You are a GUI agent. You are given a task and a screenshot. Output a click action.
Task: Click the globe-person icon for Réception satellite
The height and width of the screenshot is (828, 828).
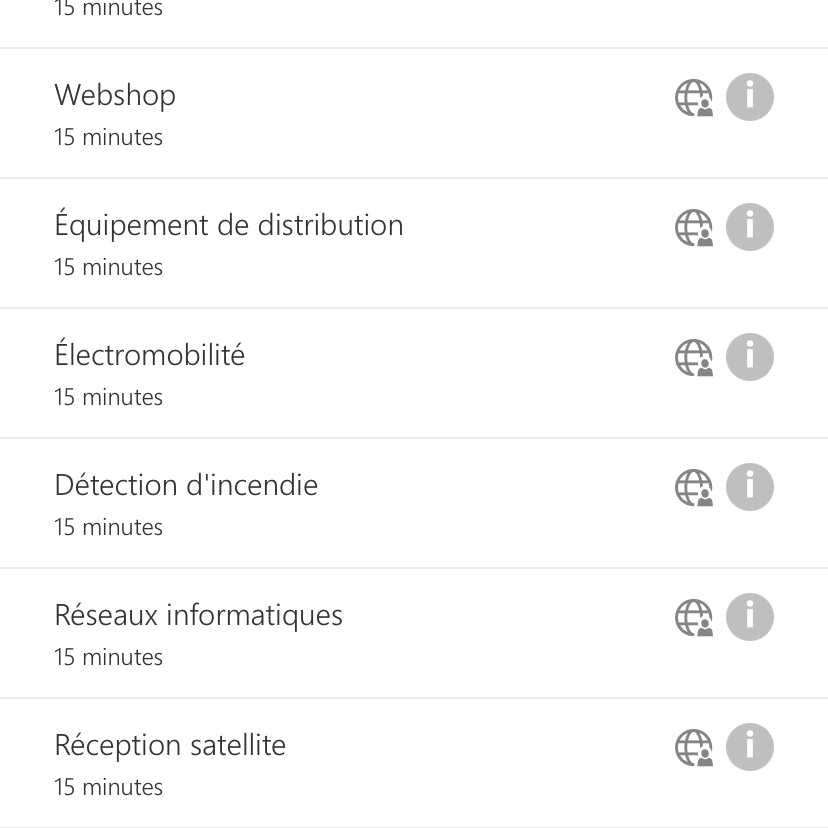(694, 748)
